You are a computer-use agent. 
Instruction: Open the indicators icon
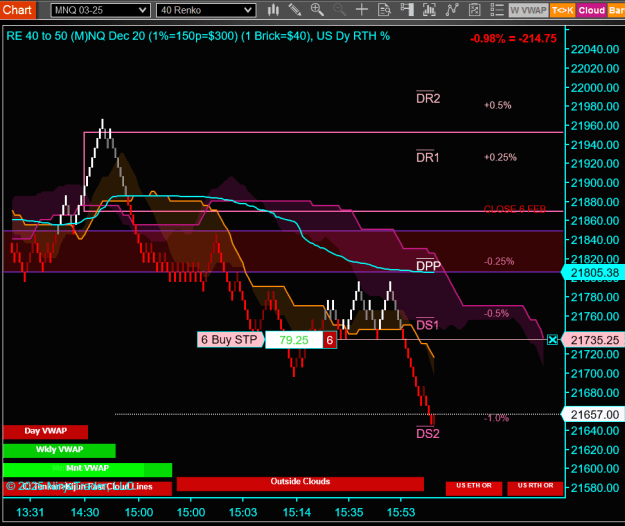[x=452, y=10]
